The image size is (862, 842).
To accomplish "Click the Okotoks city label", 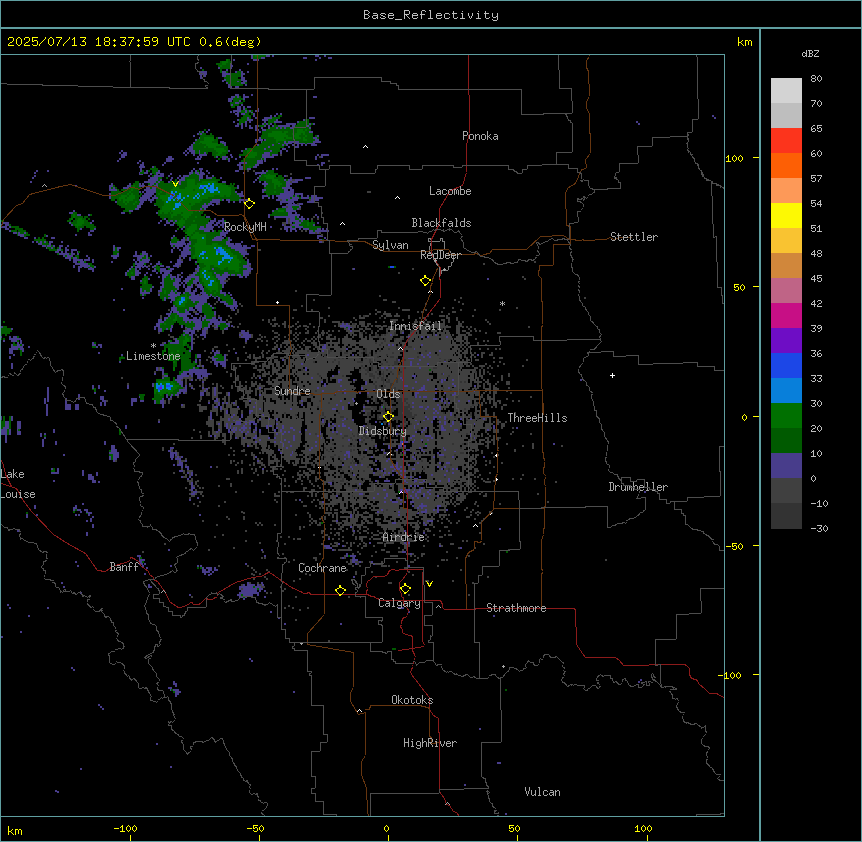I will pyautogui.click(x=412, y=700).
